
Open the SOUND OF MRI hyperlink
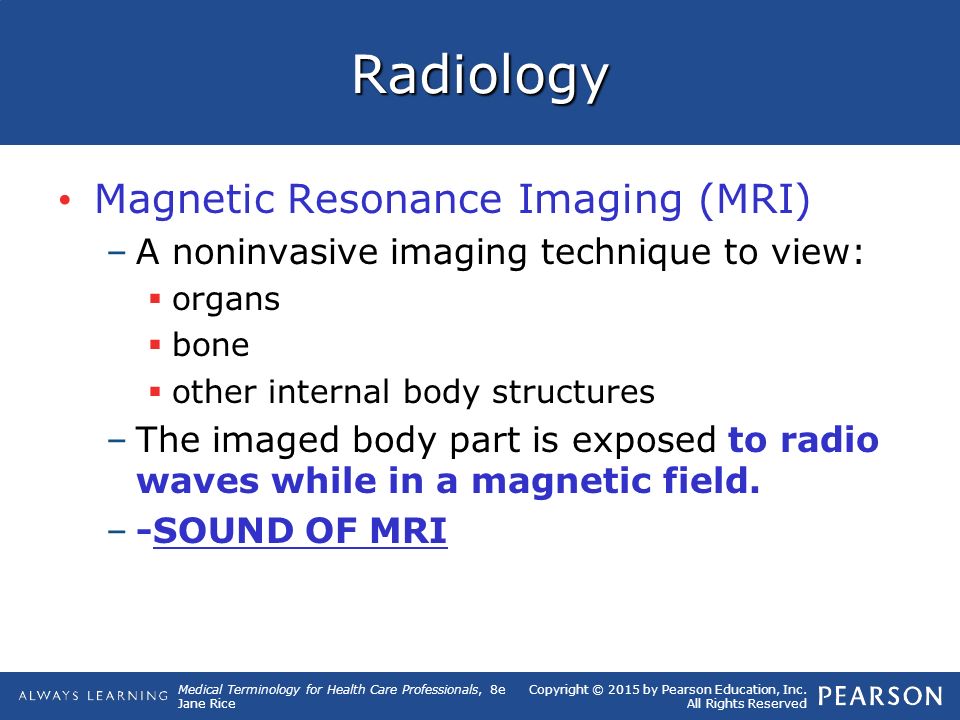[x=300, y=530]
